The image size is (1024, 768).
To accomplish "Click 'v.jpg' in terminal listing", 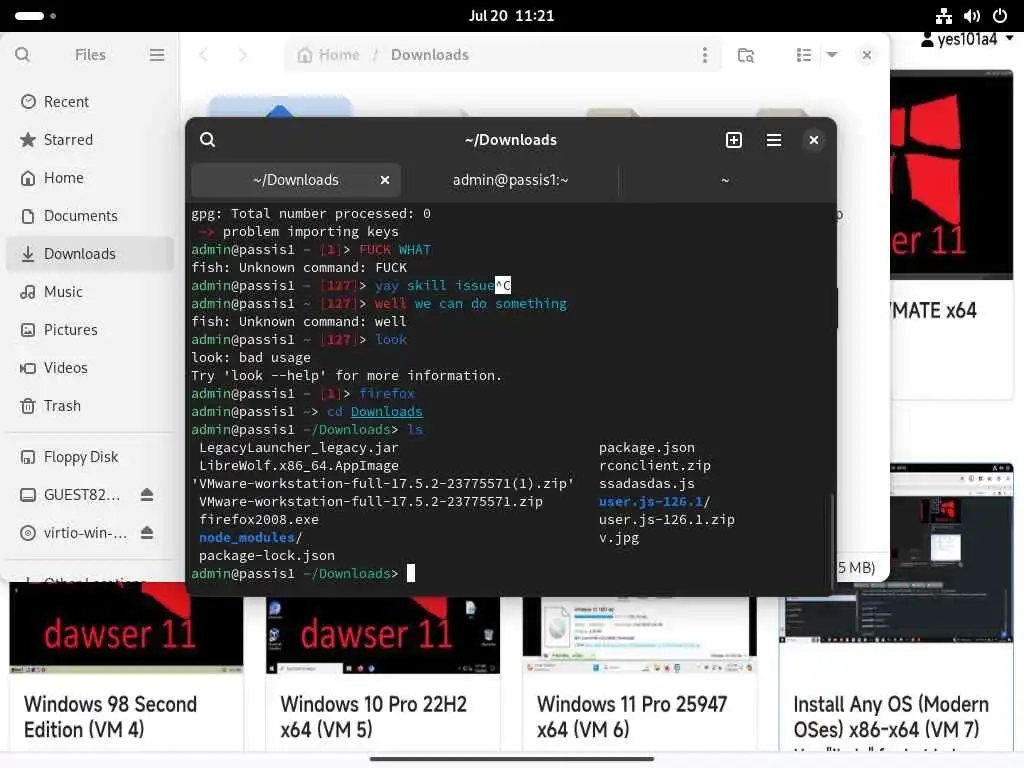I will point(618,537).
